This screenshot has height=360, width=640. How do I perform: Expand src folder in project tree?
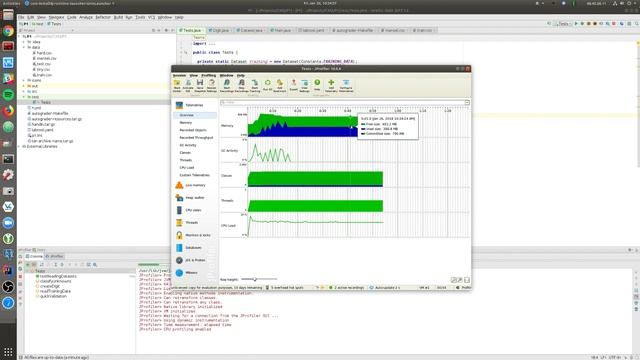[x=24, y=91]
